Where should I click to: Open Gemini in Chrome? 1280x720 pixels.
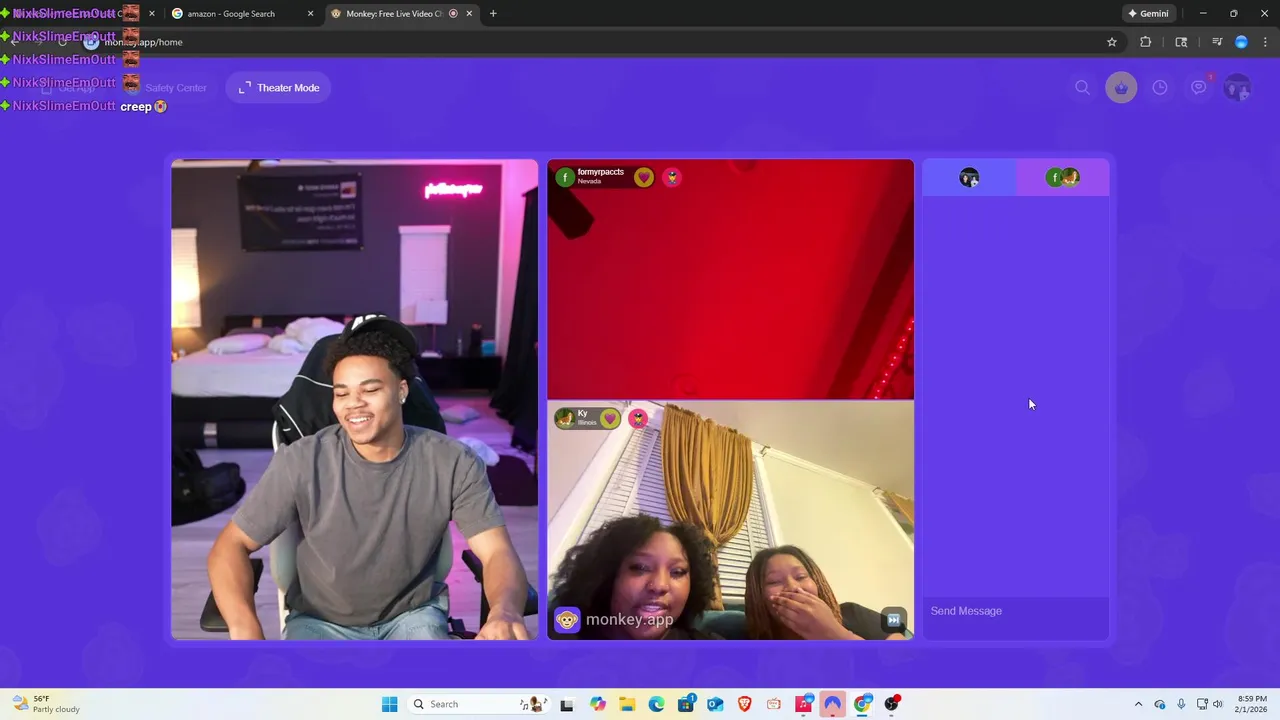[x=1148, y=14]
